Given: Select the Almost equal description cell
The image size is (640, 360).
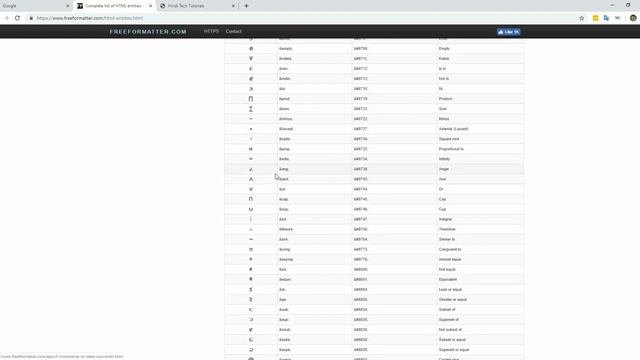Looking at the screenshot, I should click(480, 260).
